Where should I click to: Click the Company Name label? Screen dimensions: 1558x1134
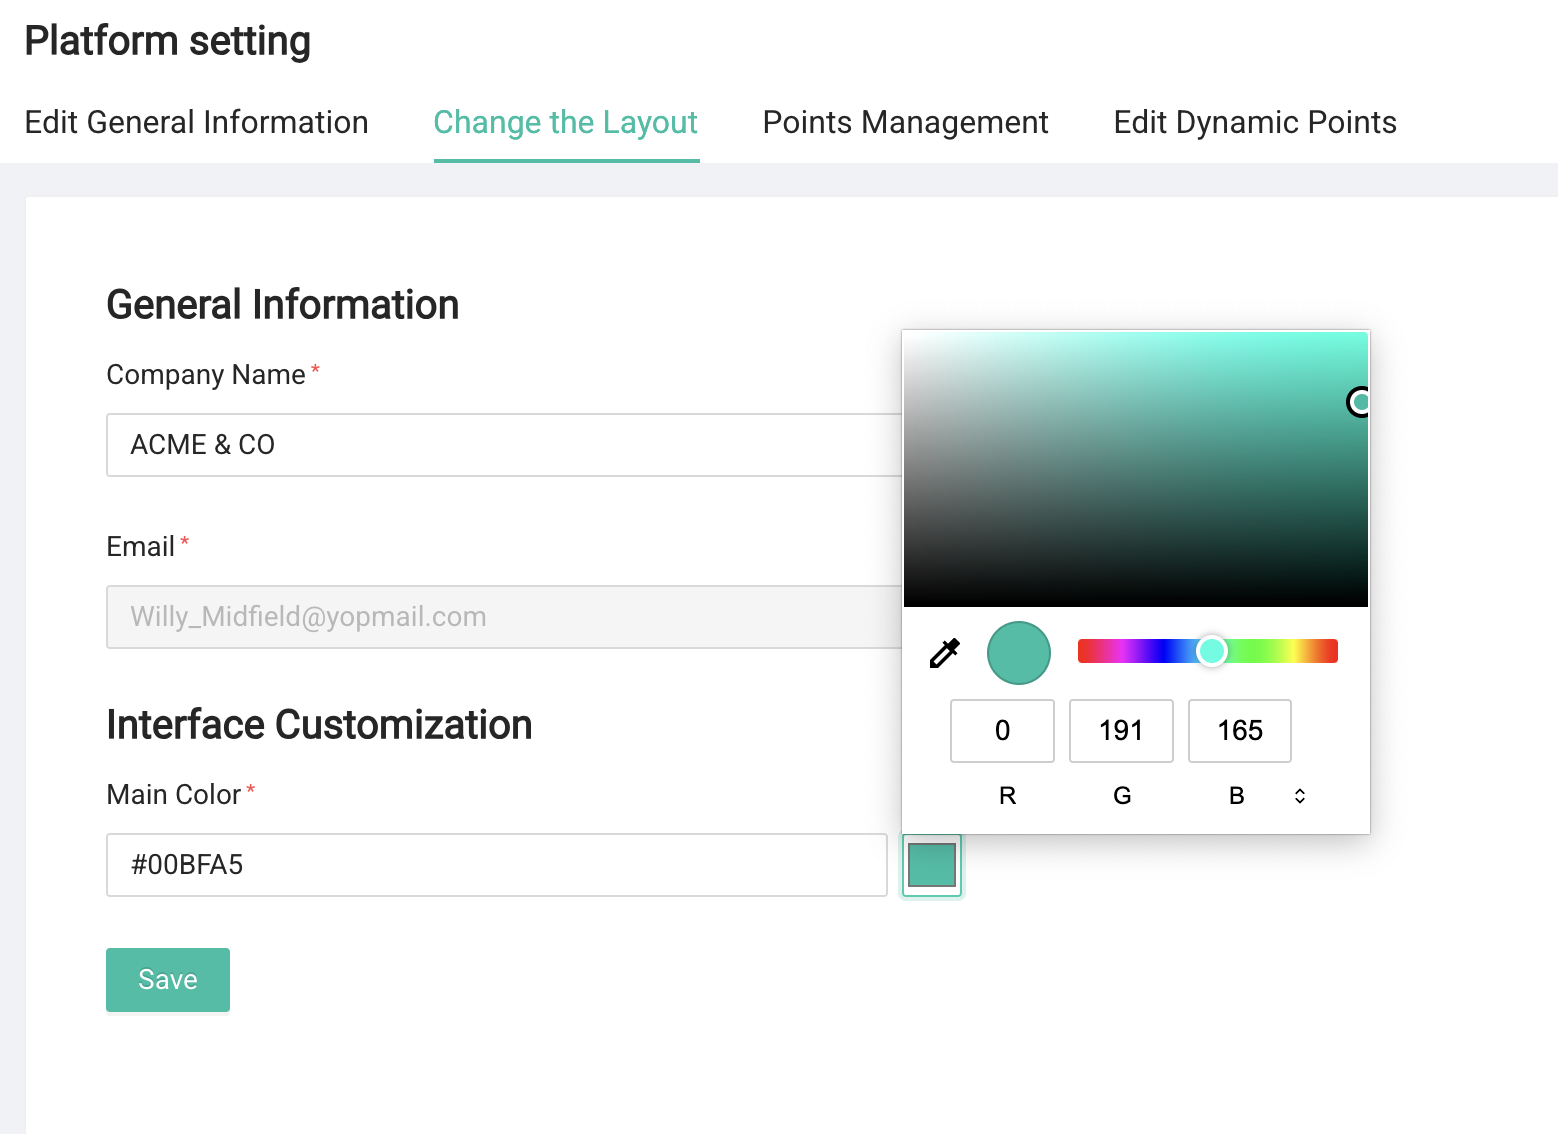206,375
